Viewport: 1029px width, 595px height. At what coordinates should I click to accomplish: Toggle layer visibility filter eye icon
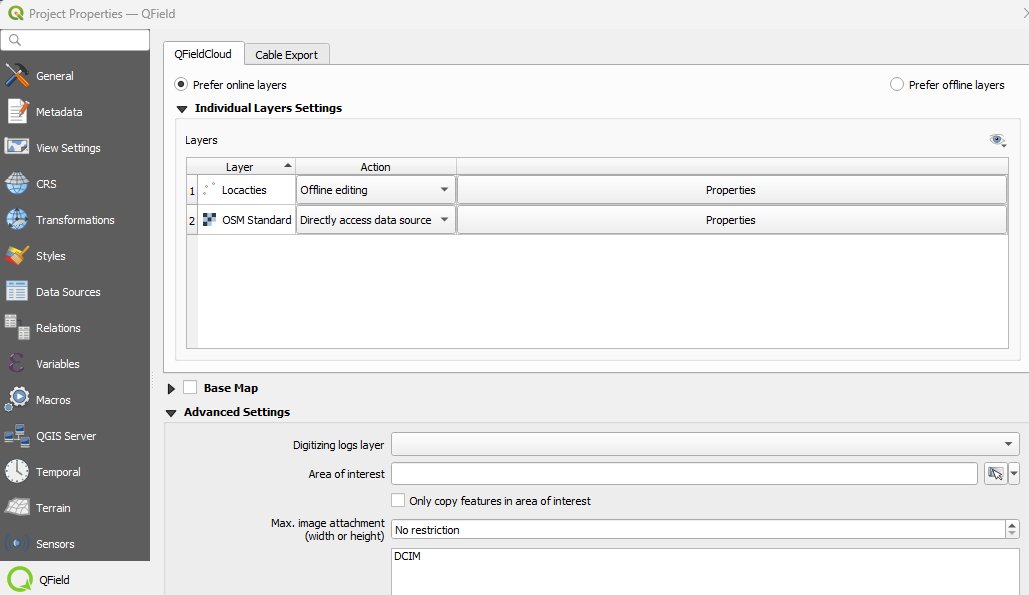pos(998,140)
